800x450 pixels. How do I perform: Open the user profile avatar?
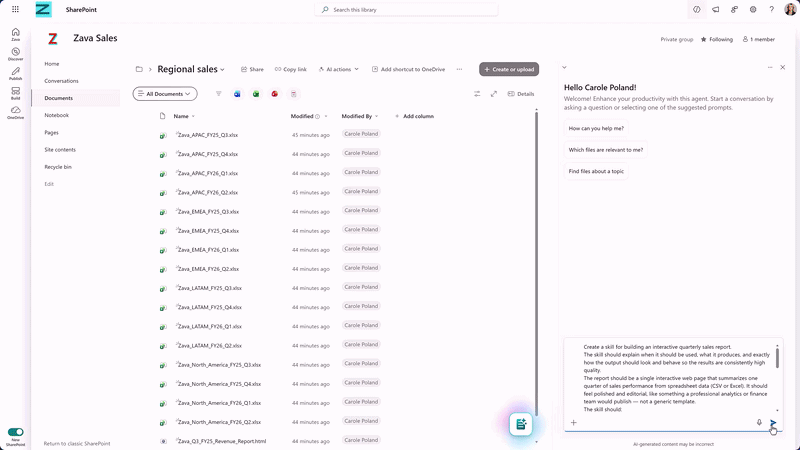coord(790,9)
